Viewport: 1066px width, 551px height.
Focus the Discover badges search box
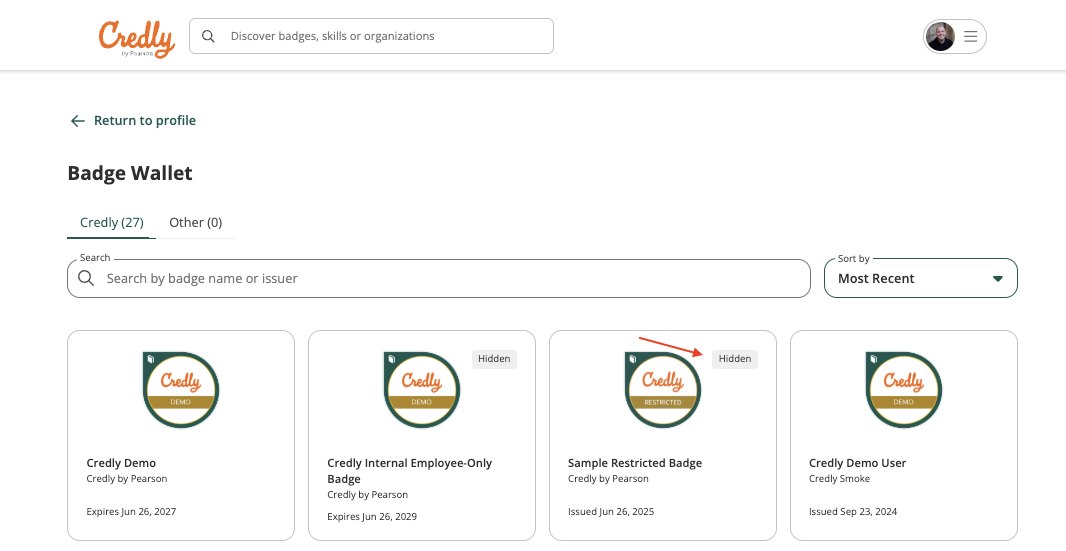(x=371, y=36)
